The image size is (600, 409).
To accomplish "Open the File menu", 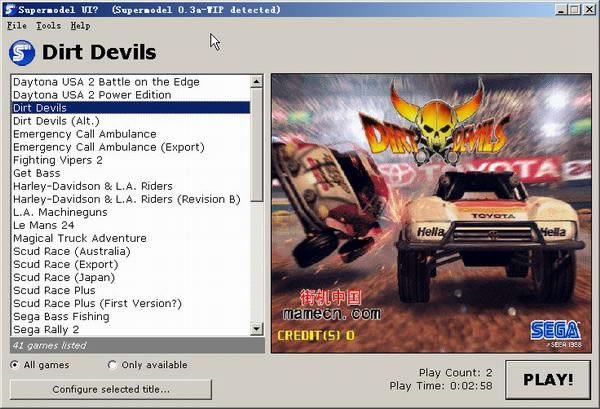I will pos(16,25).
